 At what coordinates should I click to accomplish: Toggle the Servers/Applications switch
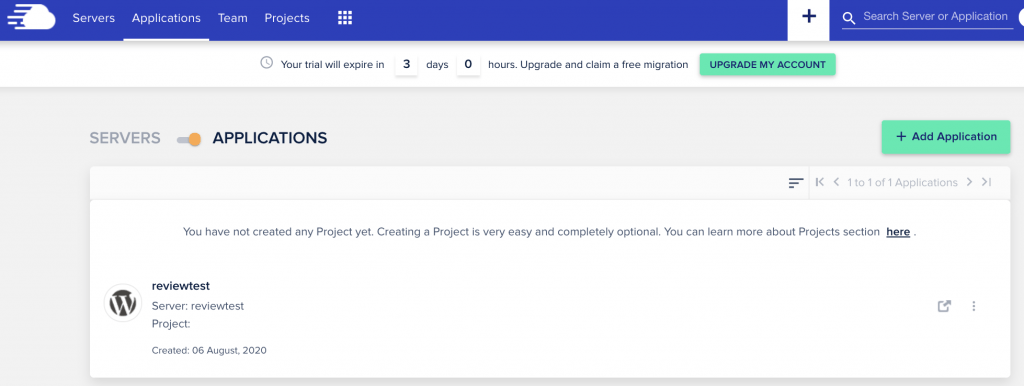[189, 139]
